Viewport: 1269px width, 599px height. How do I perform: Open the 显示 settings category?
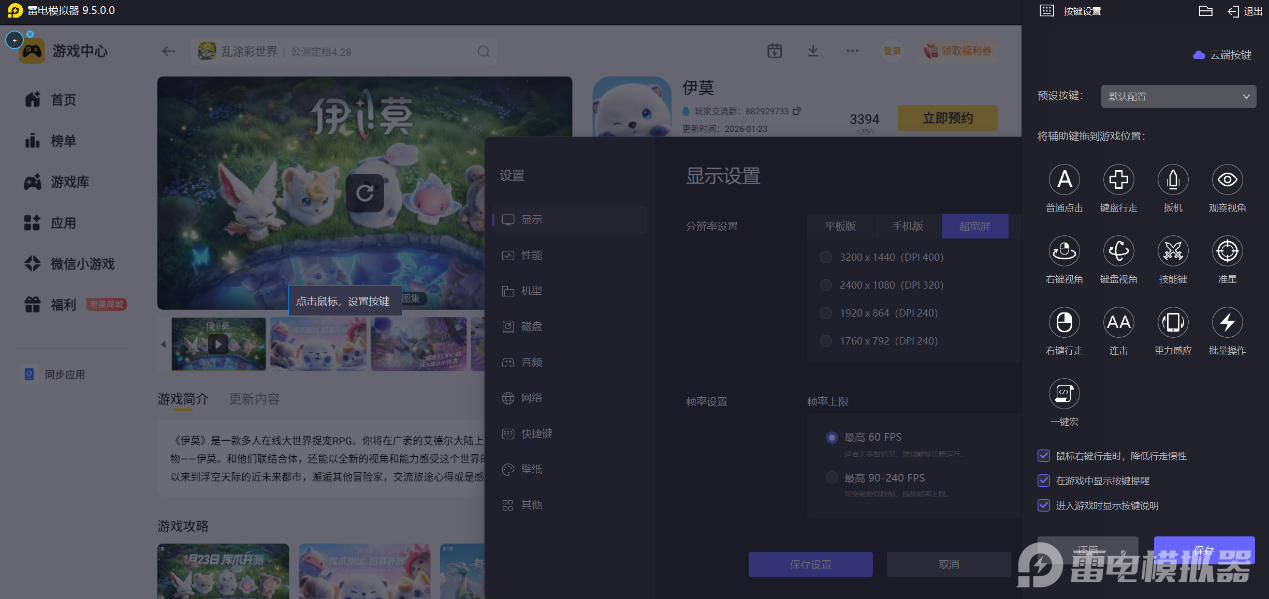(569, 219)
